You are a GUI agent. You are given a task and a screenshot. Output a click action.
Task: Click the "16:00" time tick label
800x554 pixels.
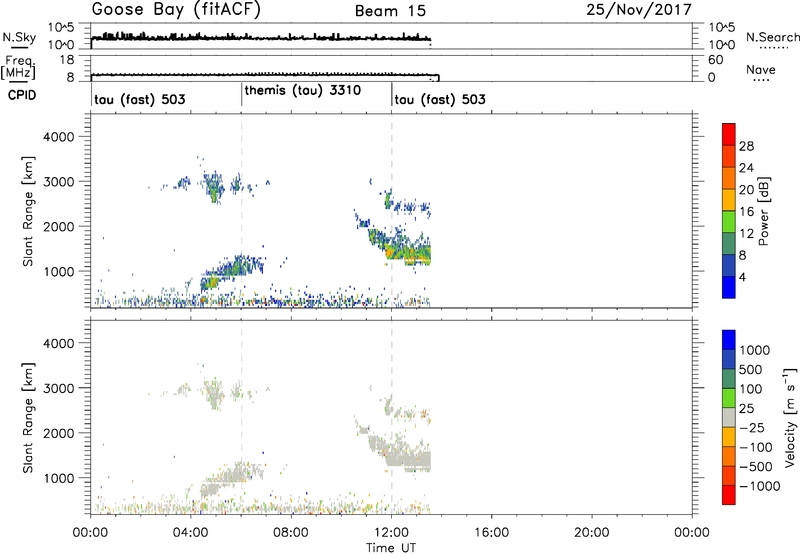[x=492, y=533]
